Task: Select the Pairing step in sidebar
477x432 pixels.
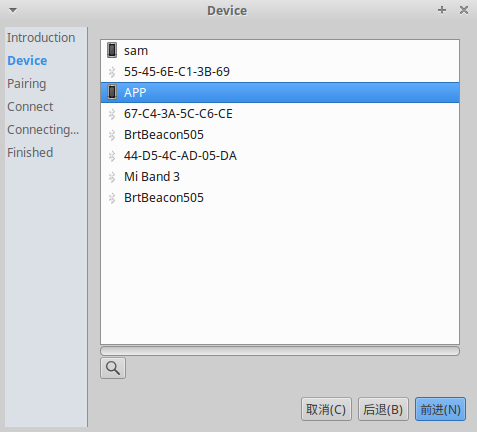Action: (x=27, y=84)
